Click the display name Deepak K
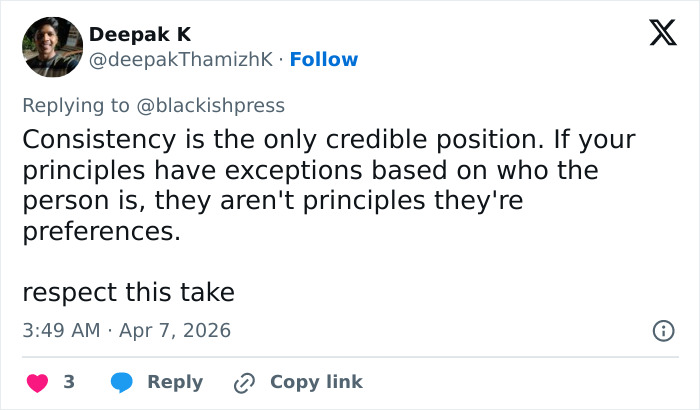 click(140, 34)
